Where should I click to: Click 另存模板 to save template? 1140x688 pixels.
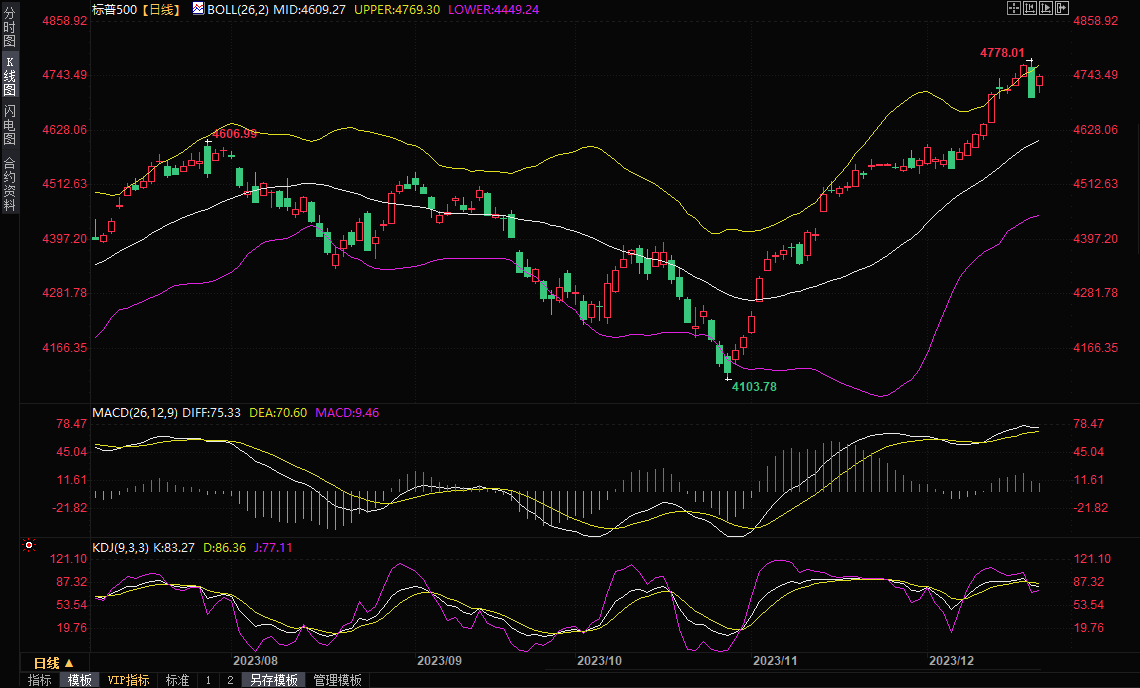274,680
